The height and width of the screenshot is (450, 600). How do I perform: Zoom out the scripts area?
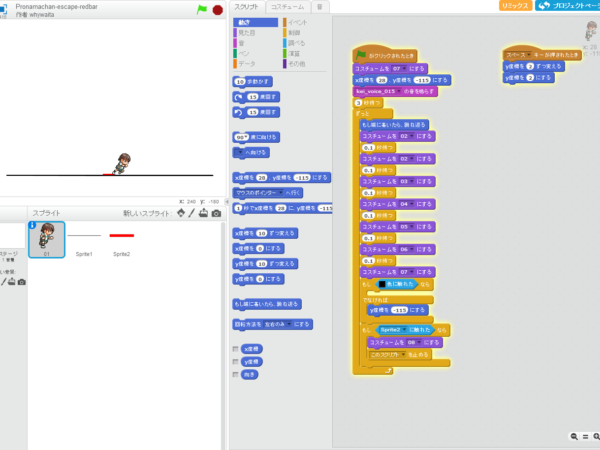574,436
